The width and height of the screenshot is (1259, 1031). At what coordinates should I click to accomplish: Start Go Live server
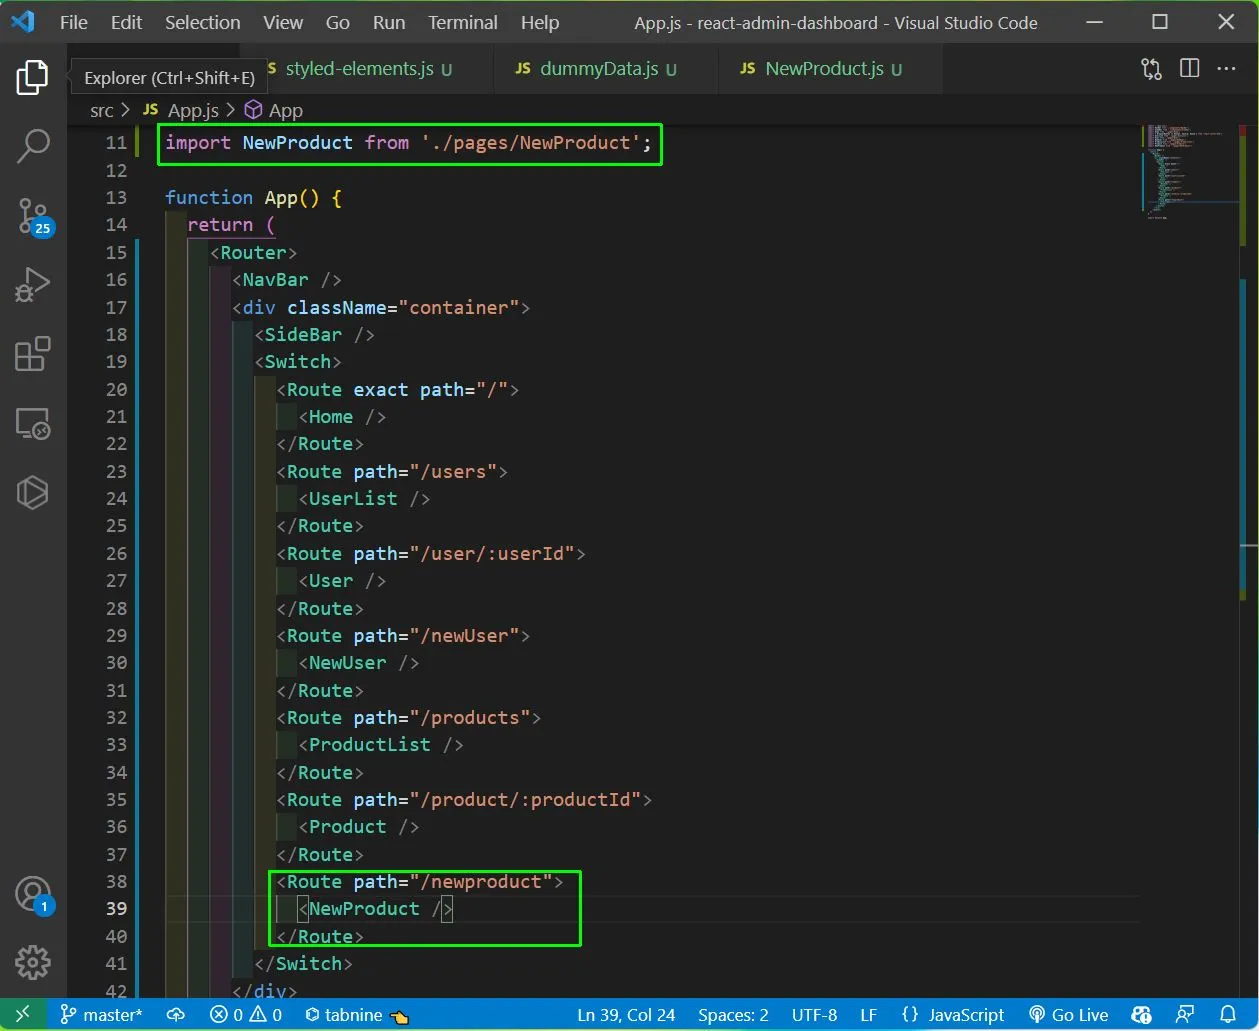1068,1014
